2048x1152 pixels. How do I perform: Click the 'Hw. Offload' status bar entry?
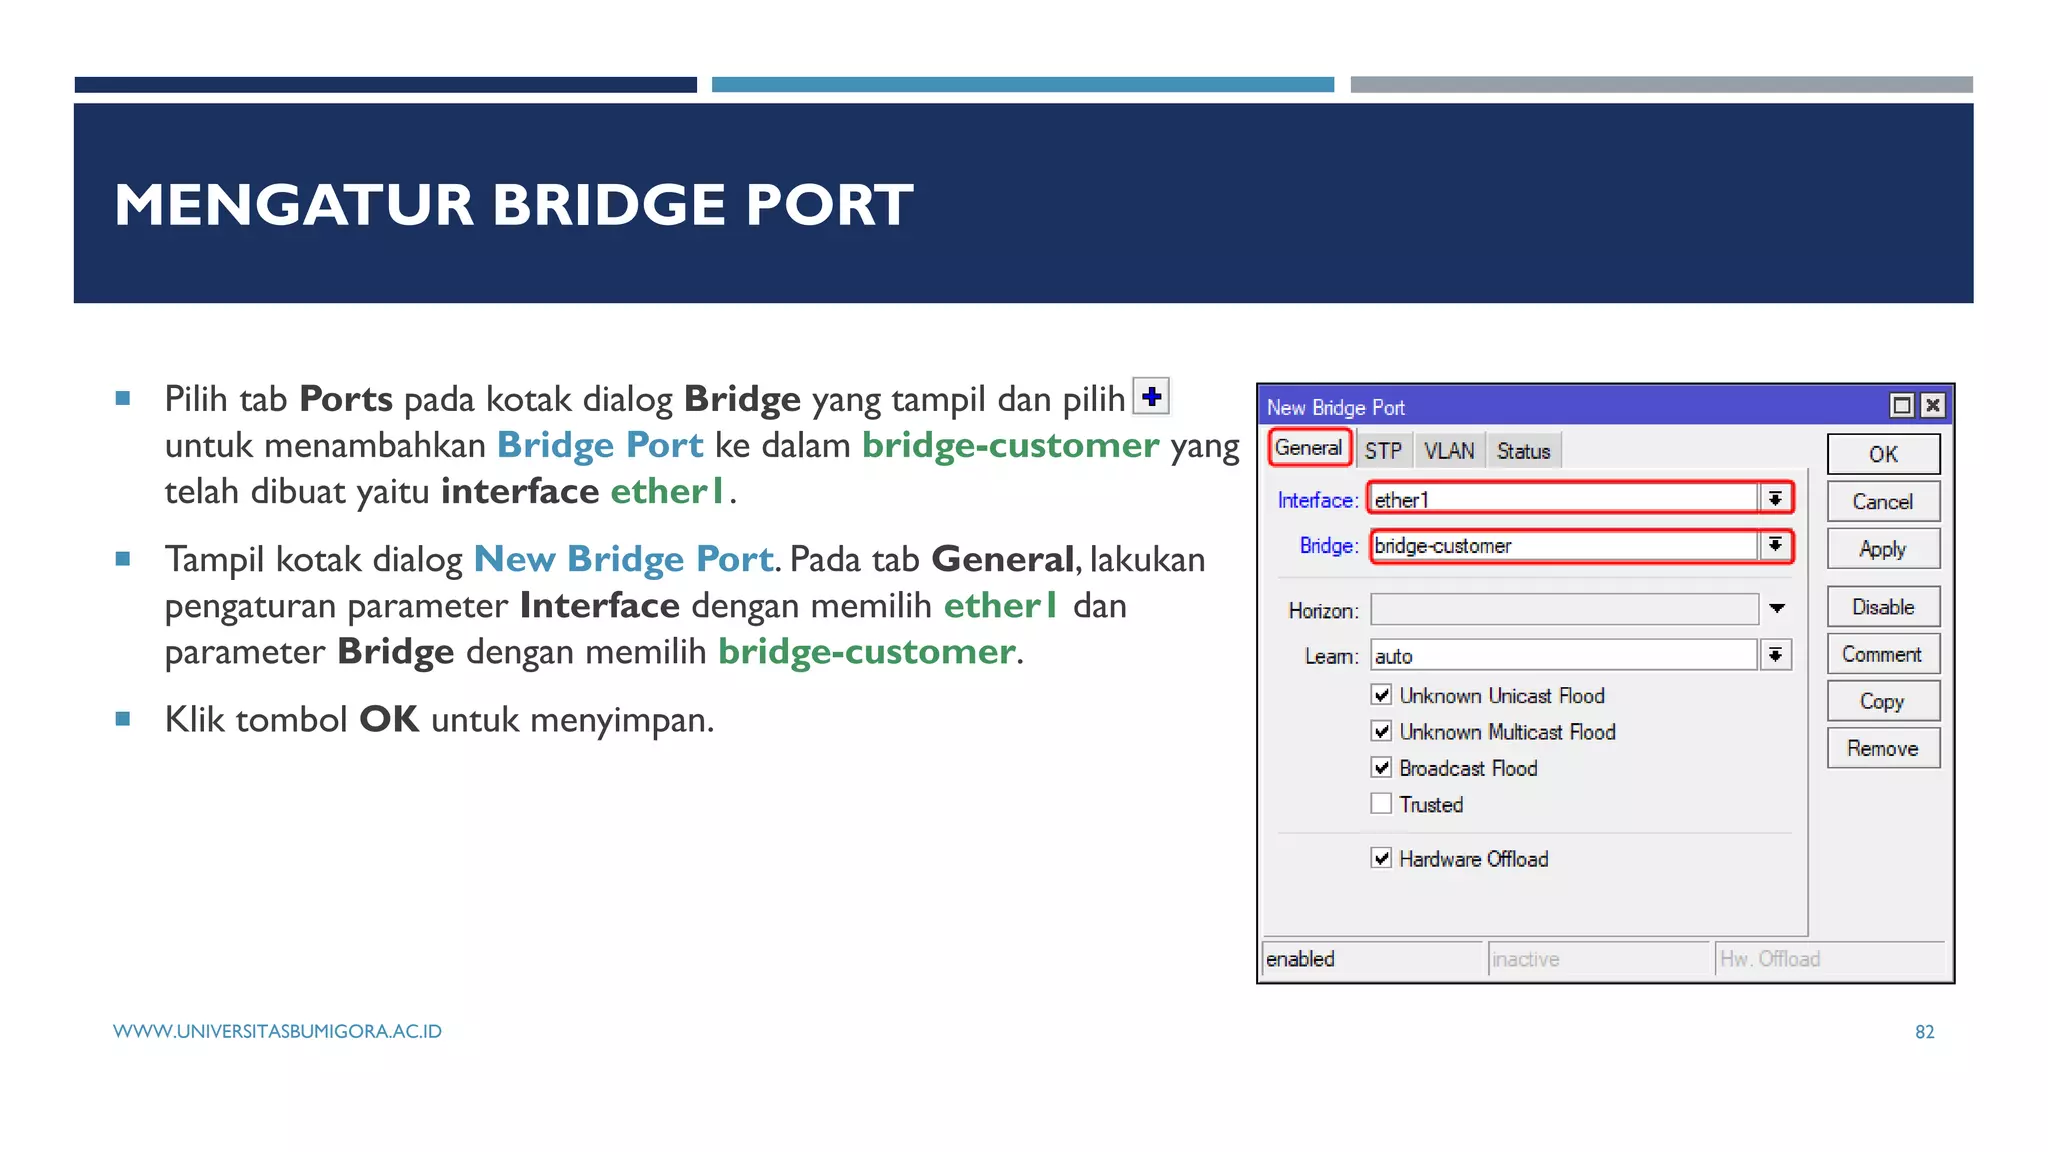1829,958
